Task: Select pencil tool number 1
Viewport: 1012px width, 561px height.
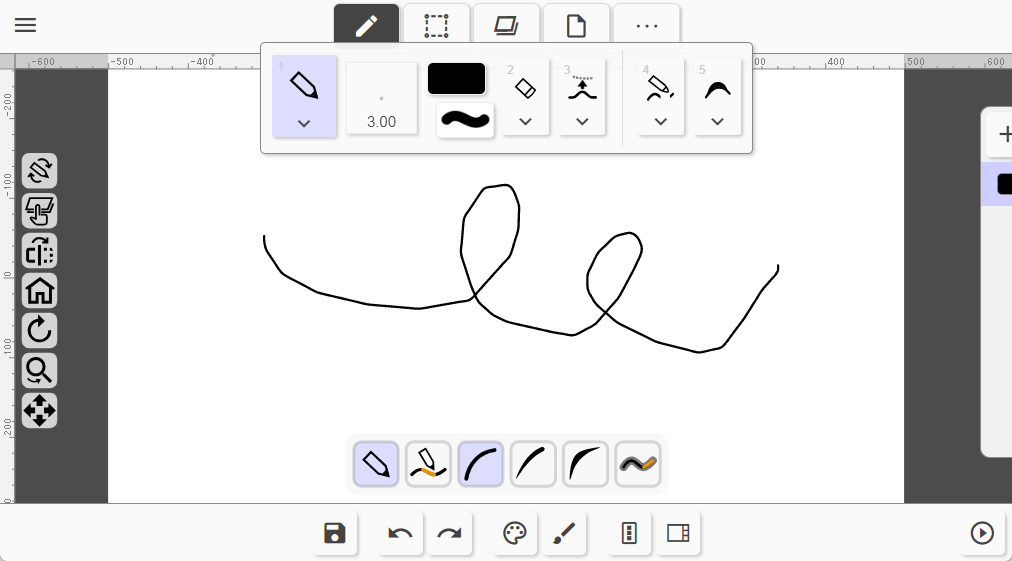Action: point(304,85)
